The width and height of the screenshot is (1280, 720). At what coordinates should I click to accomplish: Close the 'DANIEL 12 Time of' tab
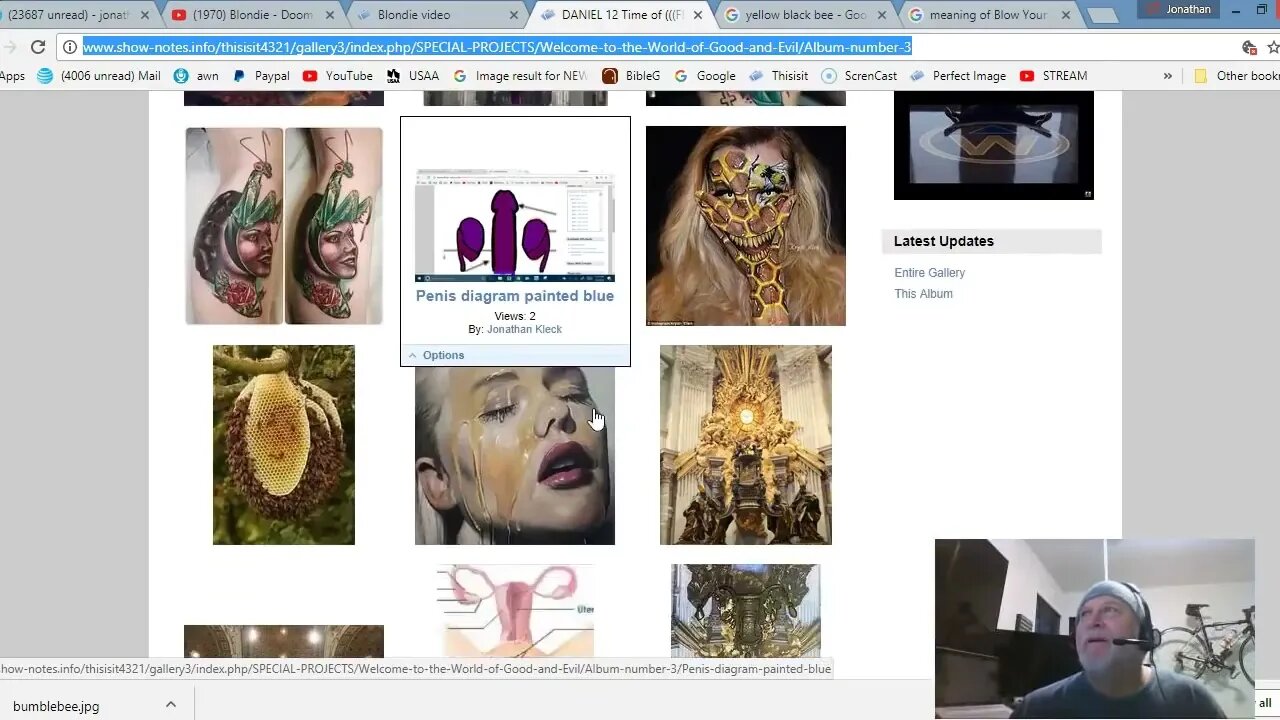698,15
